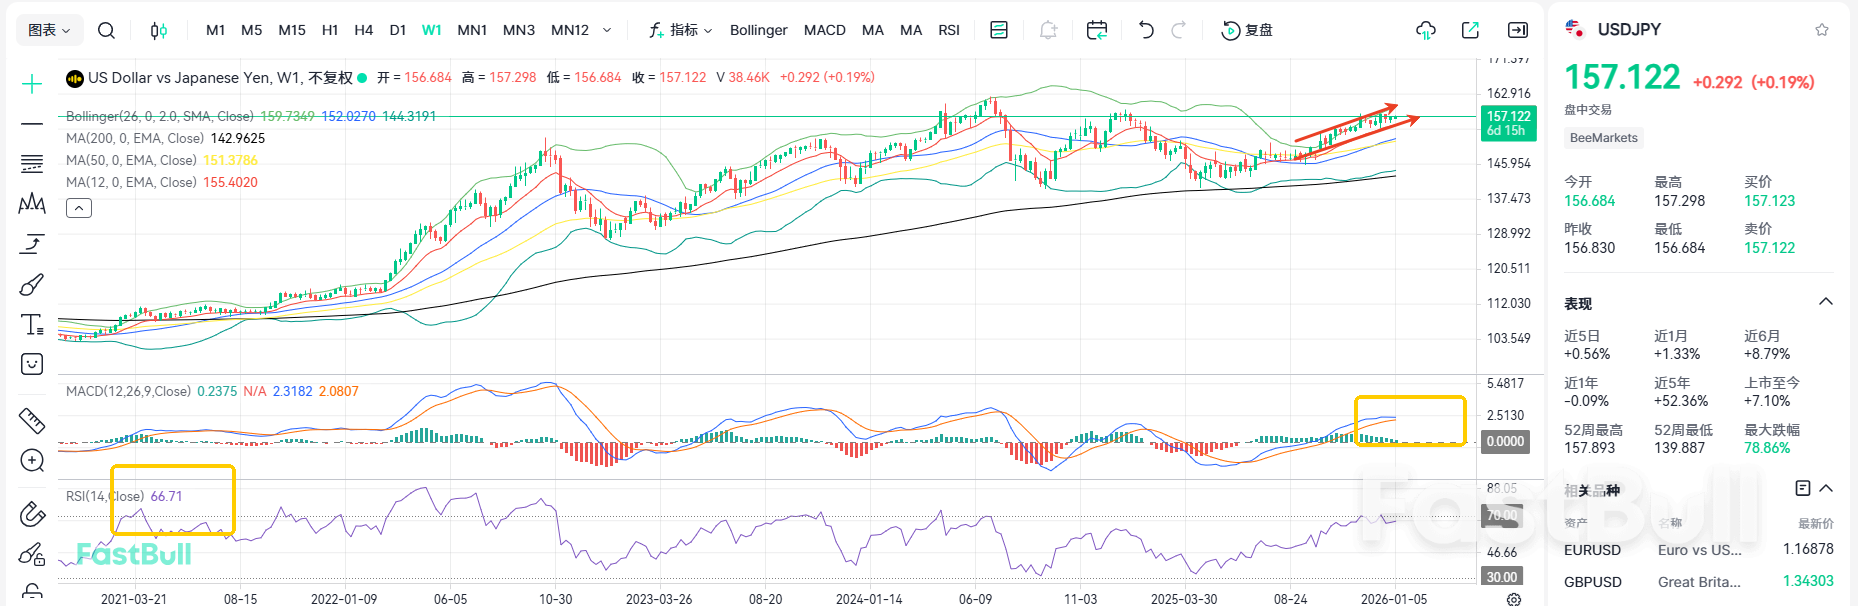The height and width of the screenshot is (606, 1858).
Task: Enable the magnet snap tool
Action: coord(32,514)
